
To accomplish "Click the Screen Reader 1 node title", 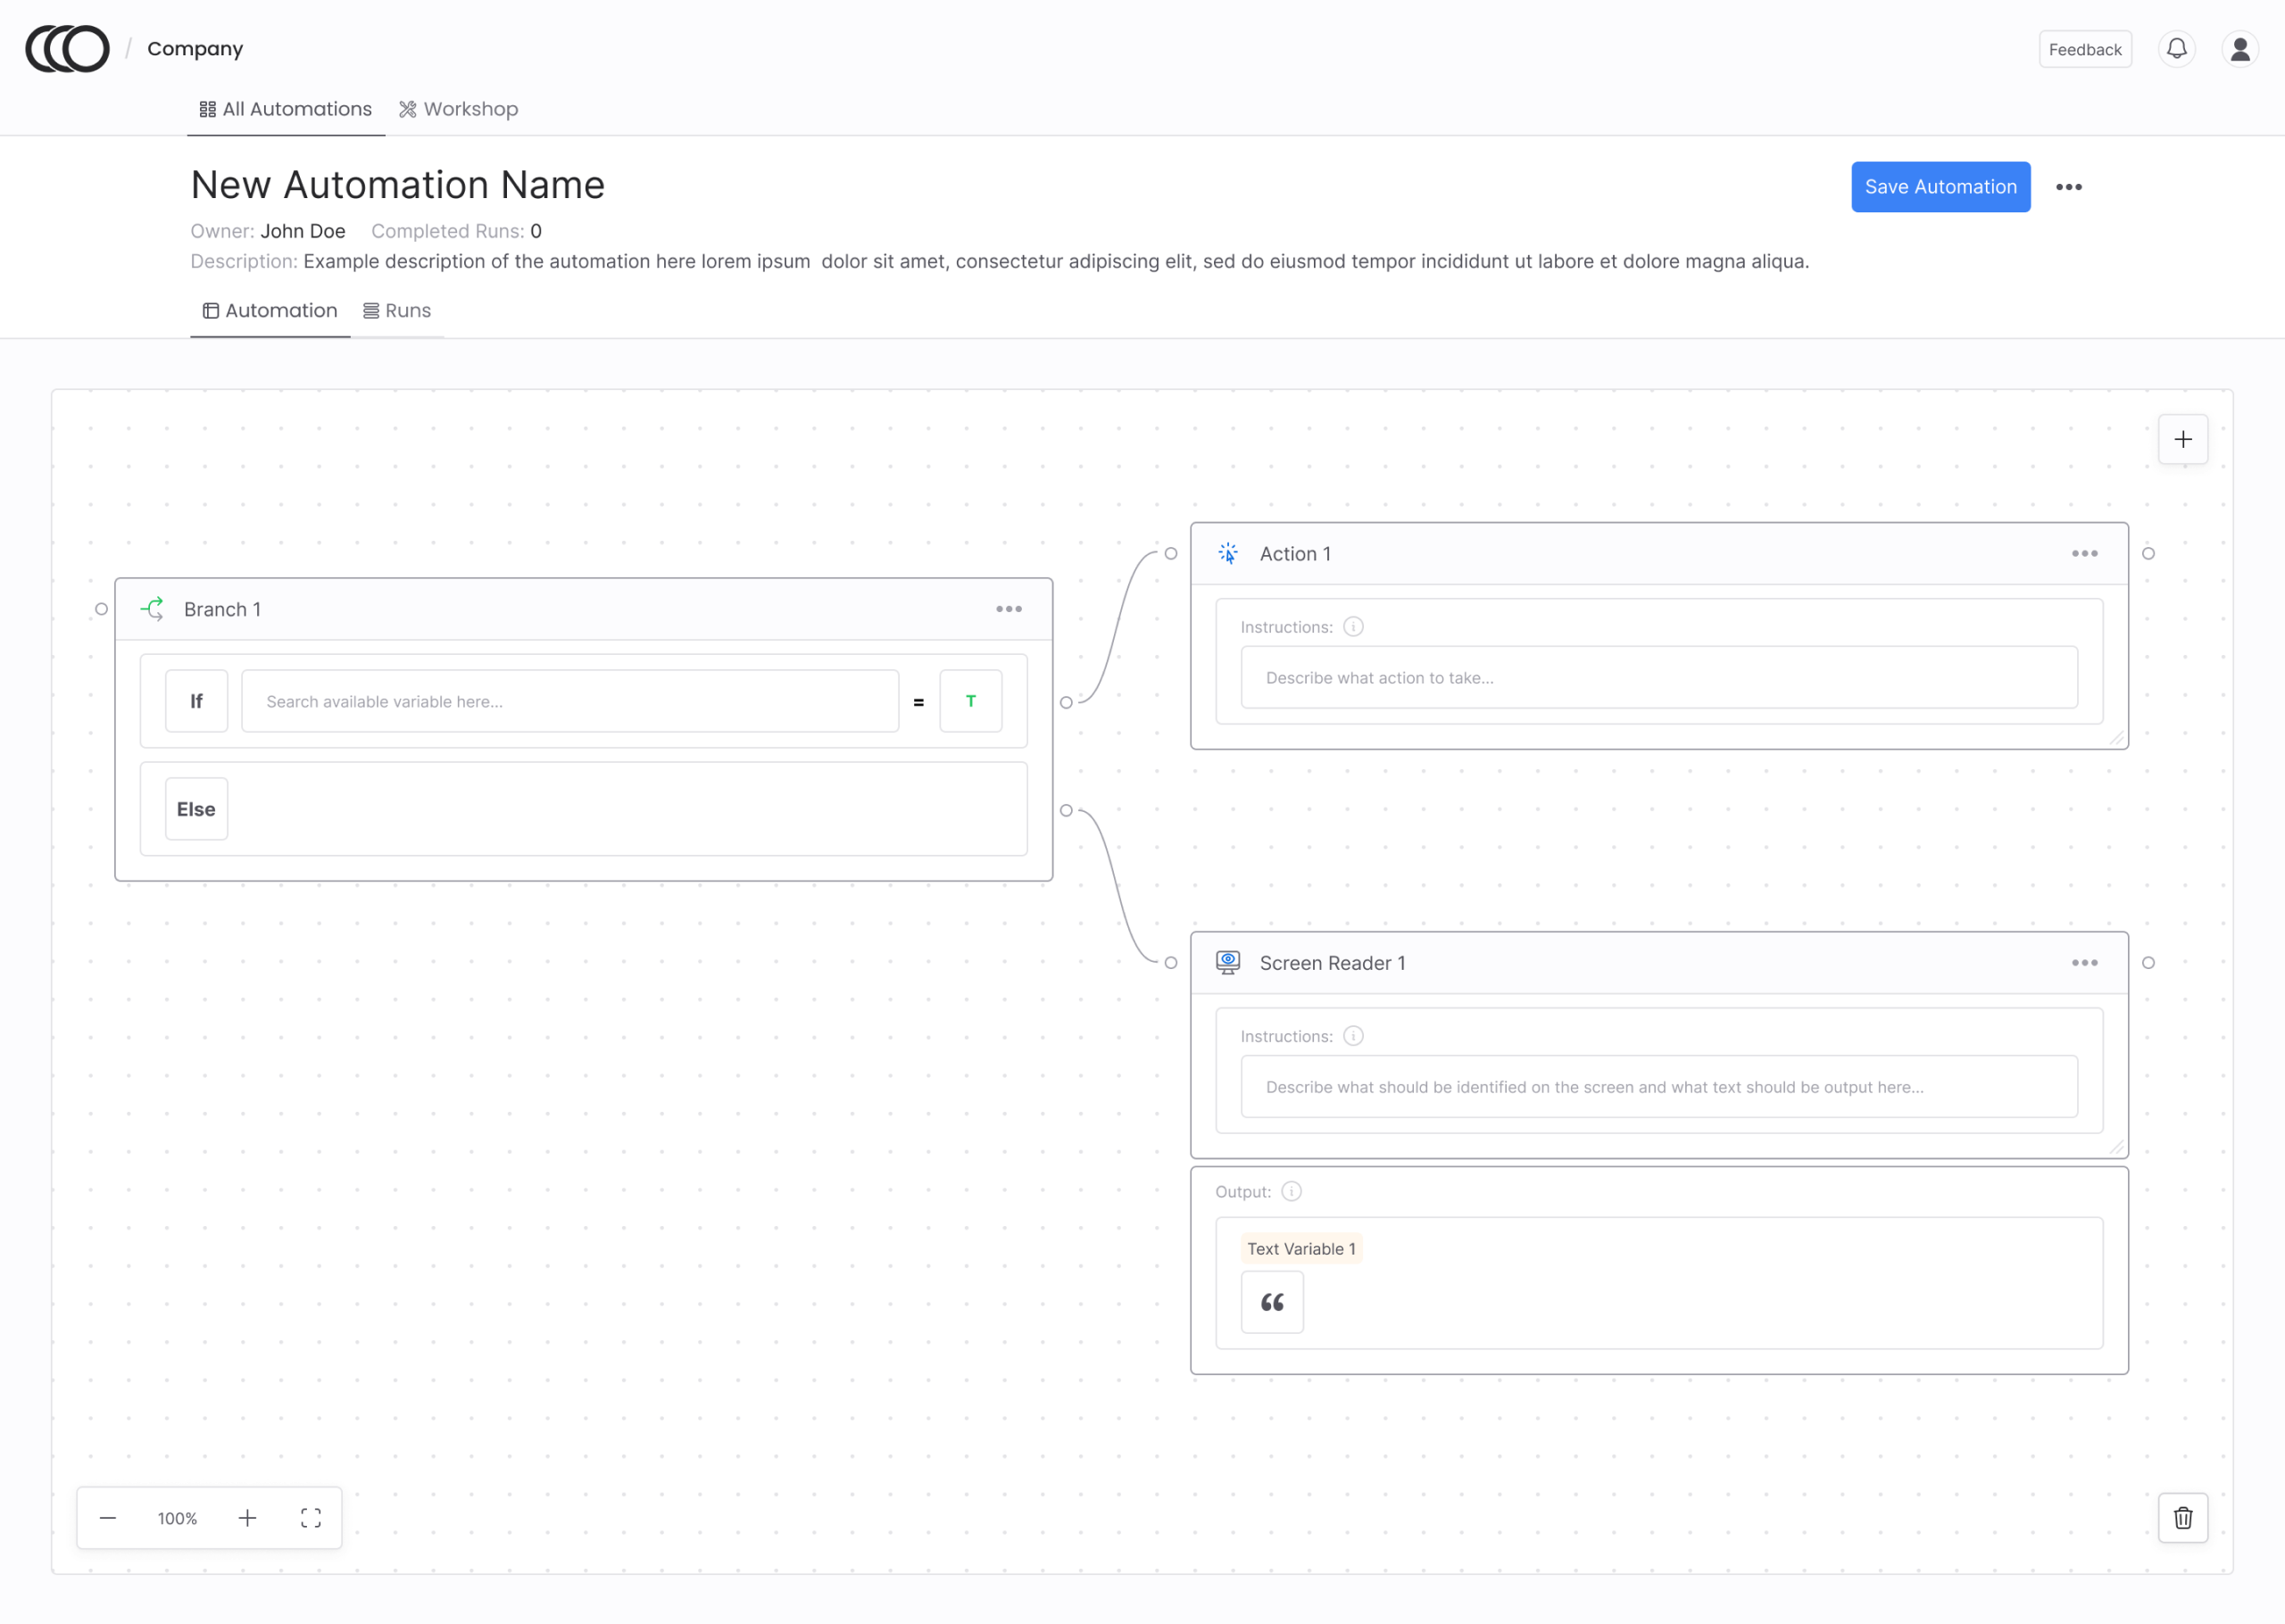I will [1332, 963].
